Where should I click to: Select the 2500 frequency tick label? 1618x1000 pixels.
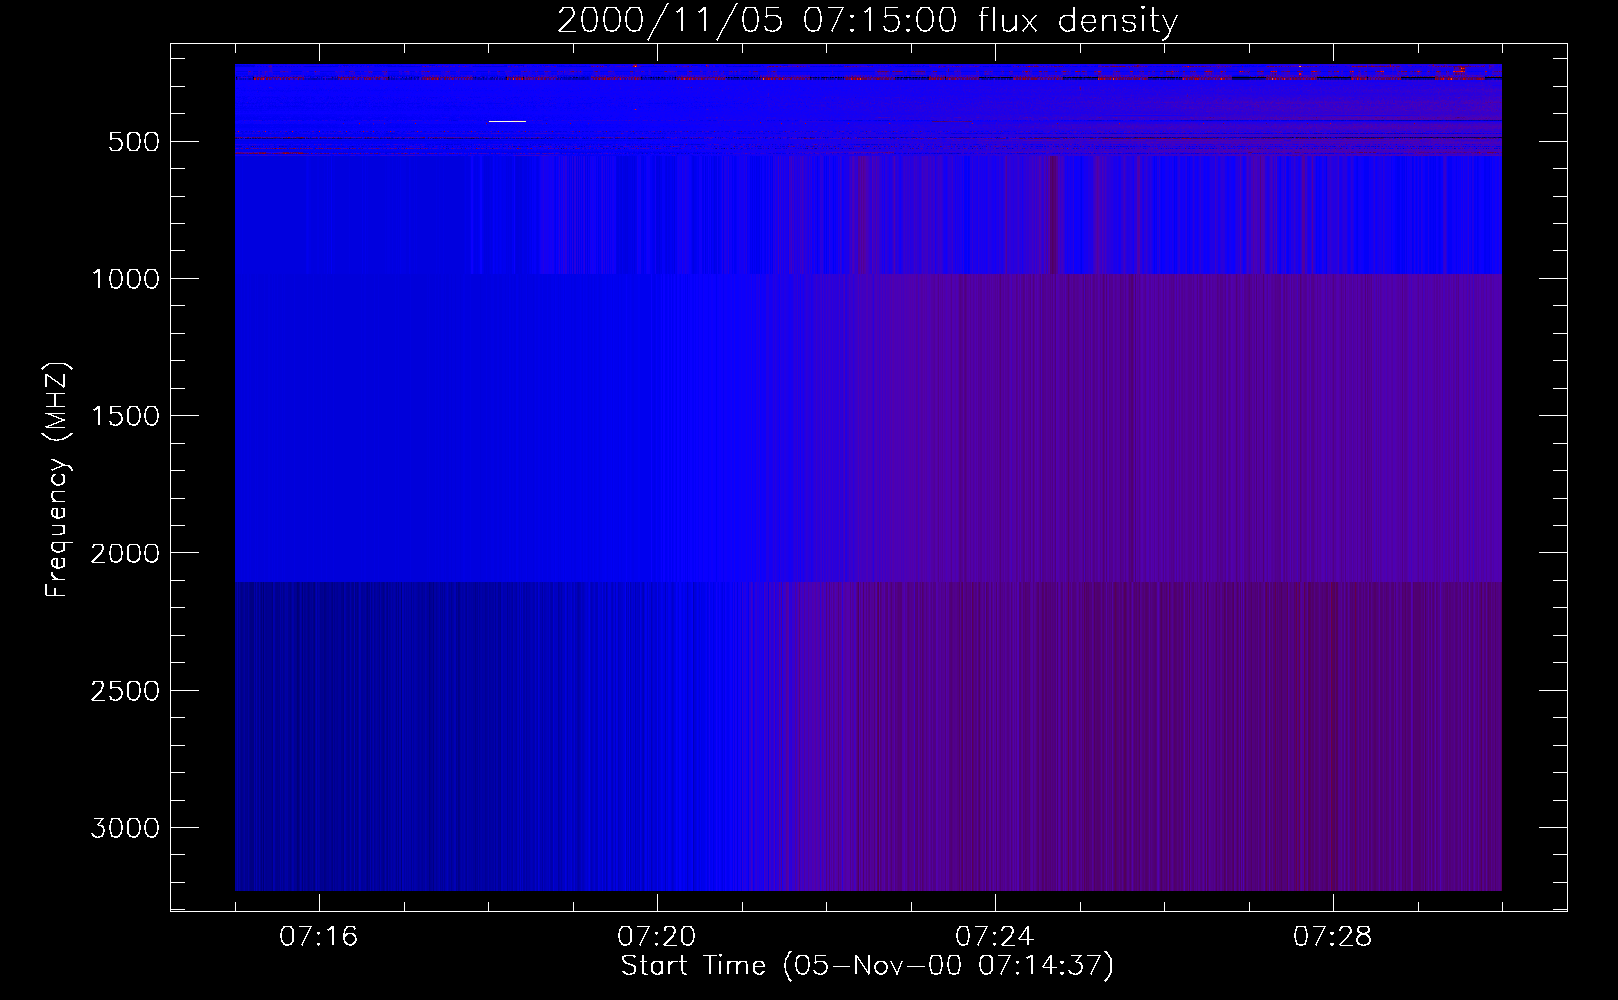point(124,691)
